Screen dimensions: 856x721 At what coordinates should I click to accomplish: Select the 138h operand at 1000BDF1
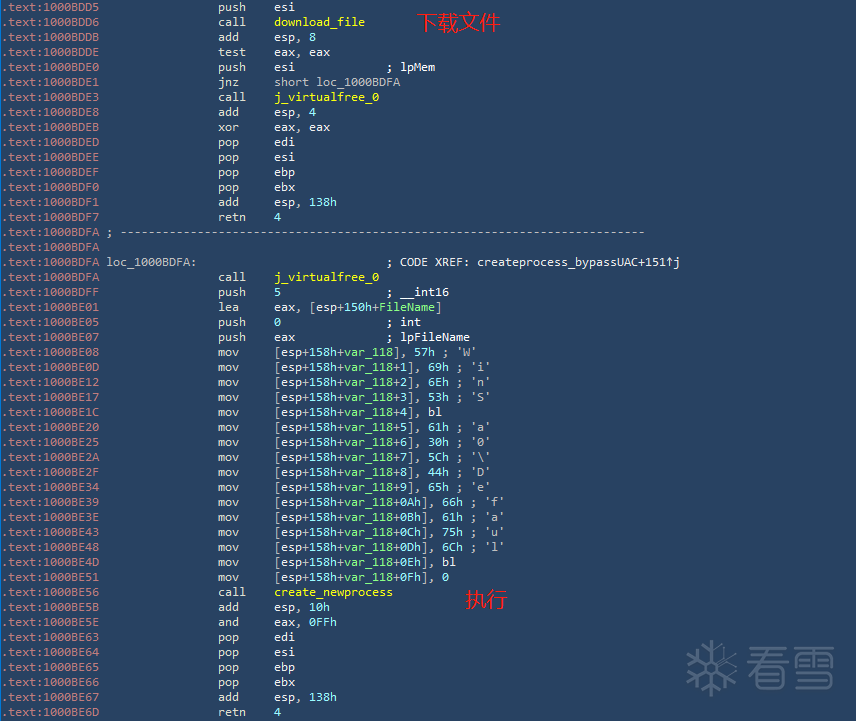[x=323, y=202]
